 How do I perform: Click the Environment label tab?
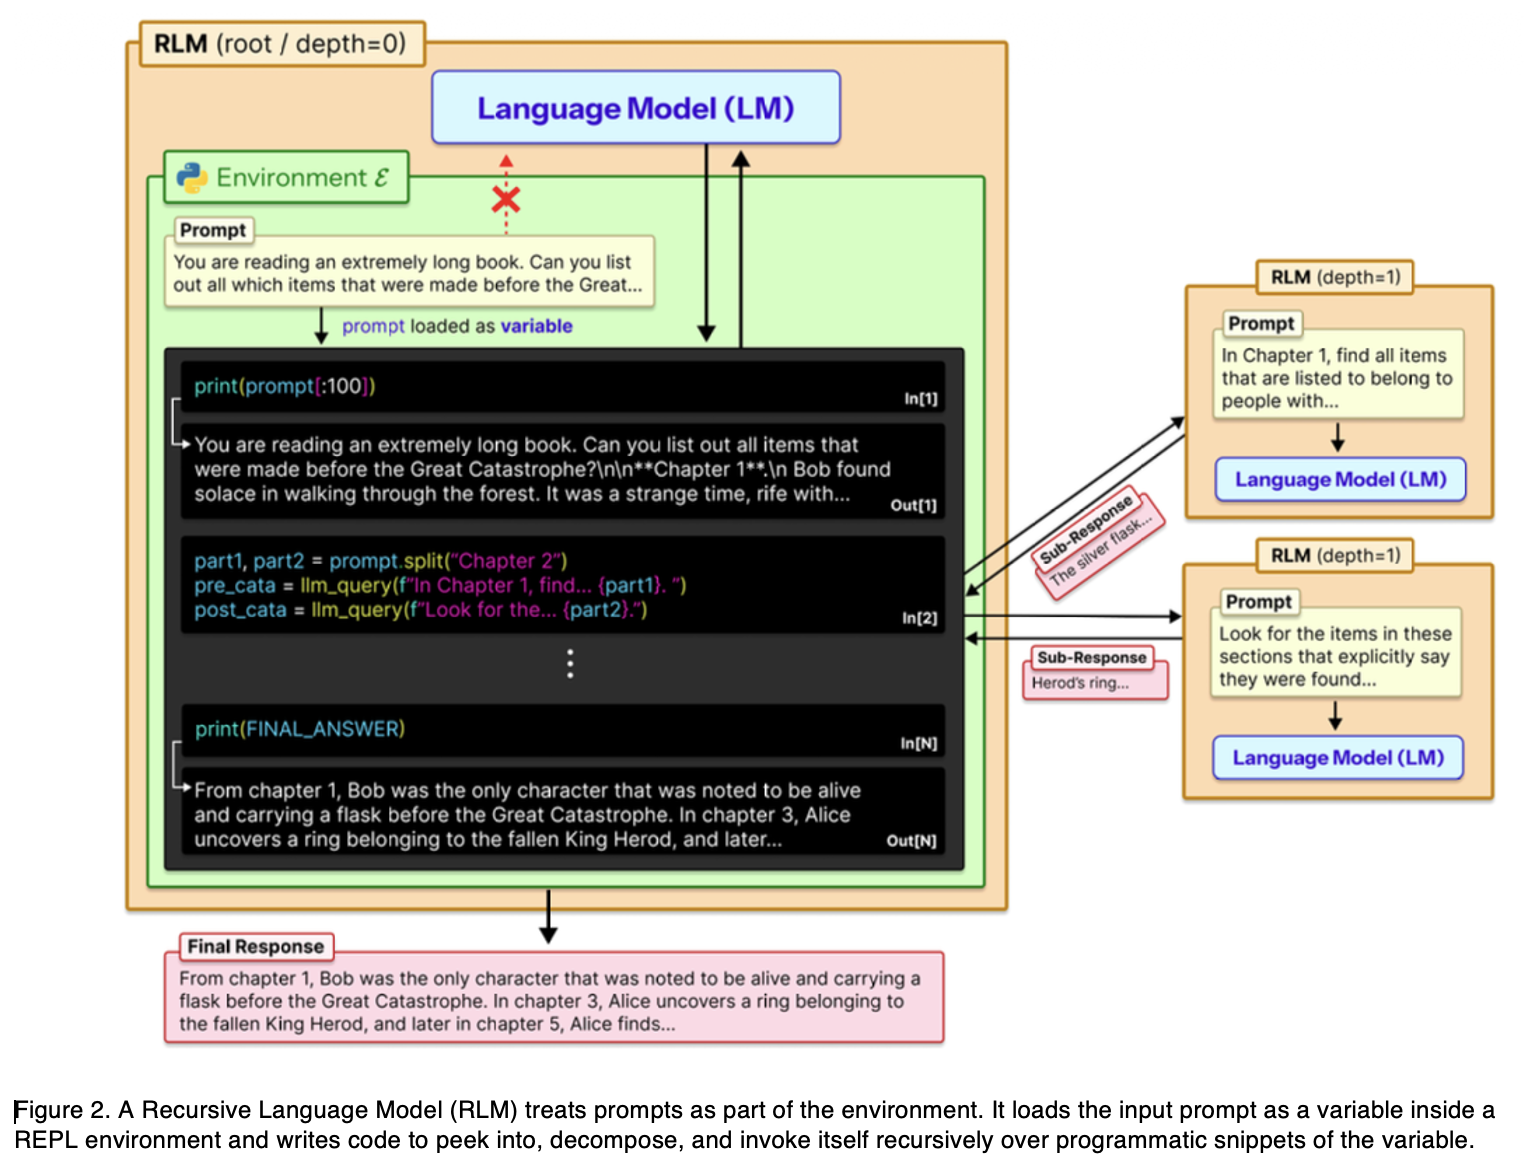coord(287,178)
